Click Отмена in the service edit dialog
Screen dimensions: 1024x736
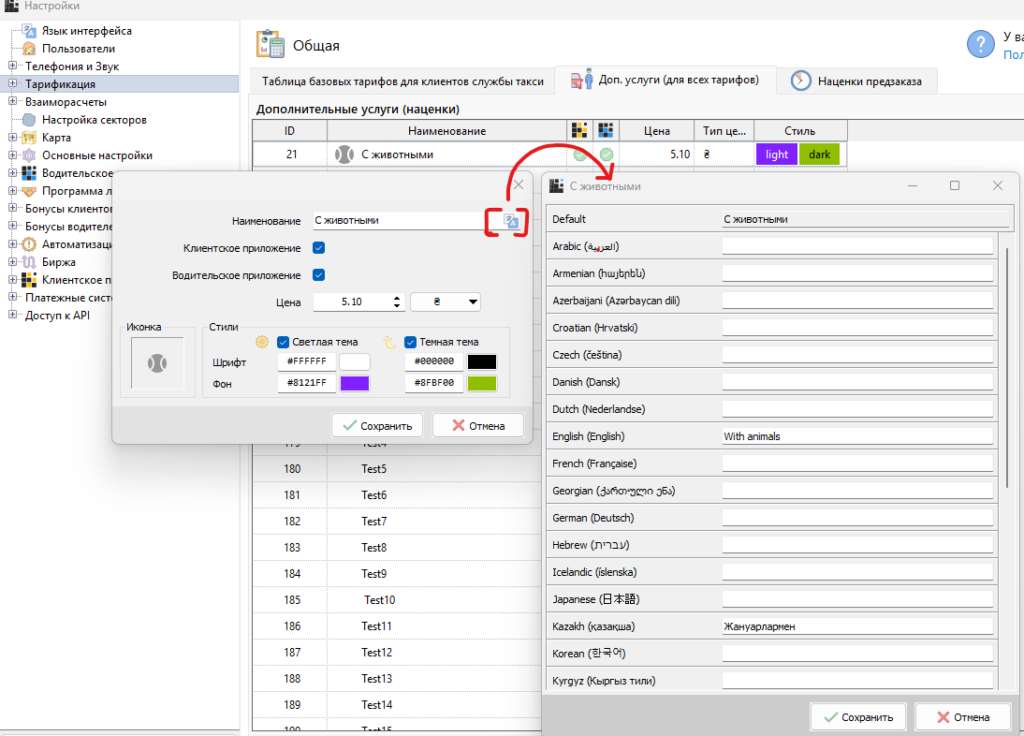477,426
